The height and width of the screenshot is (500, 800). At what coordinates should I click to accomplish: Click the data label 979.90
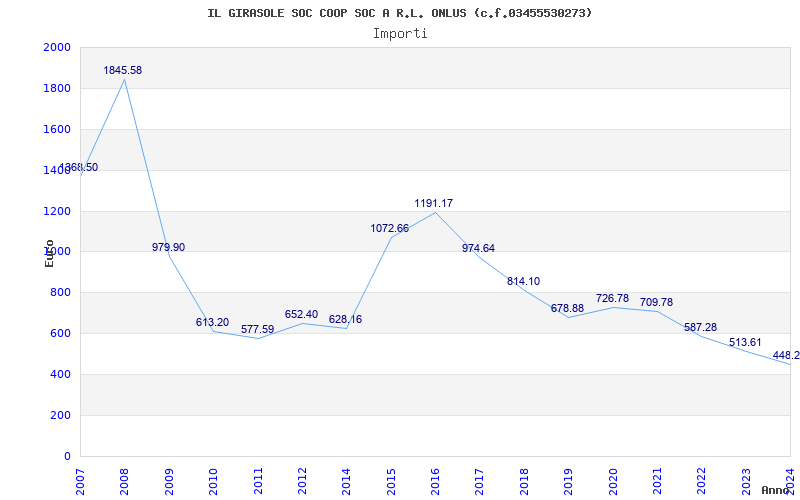click(168, 247)
